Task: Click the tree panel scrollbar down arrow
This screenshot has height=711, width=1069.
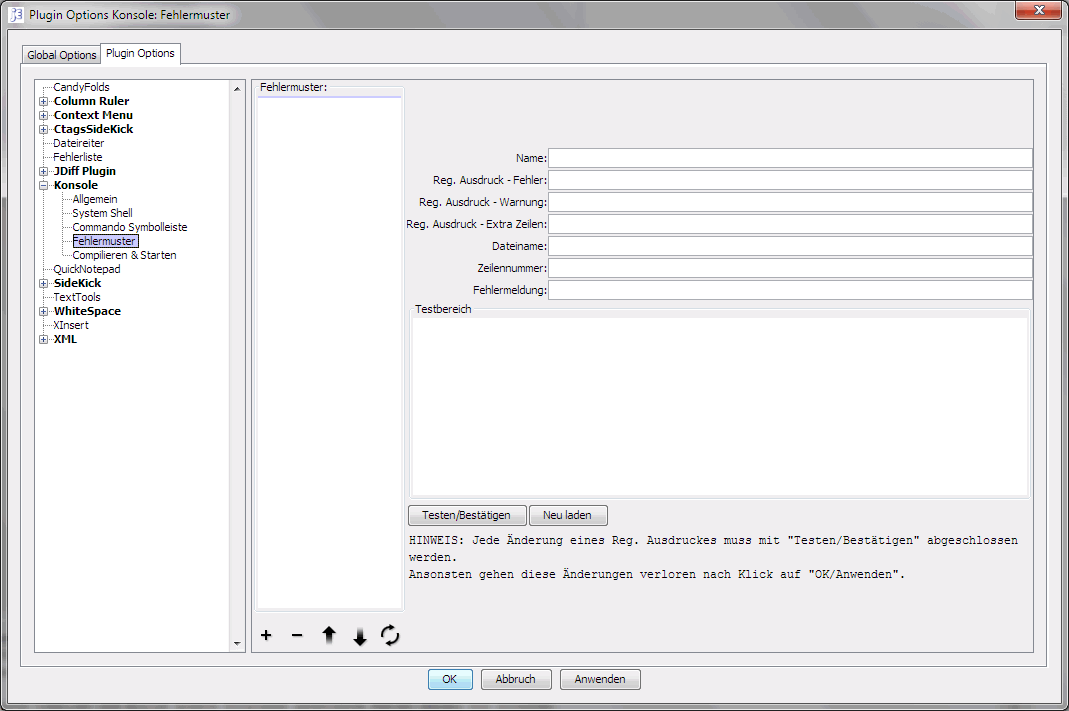Action: pos(237,644)
